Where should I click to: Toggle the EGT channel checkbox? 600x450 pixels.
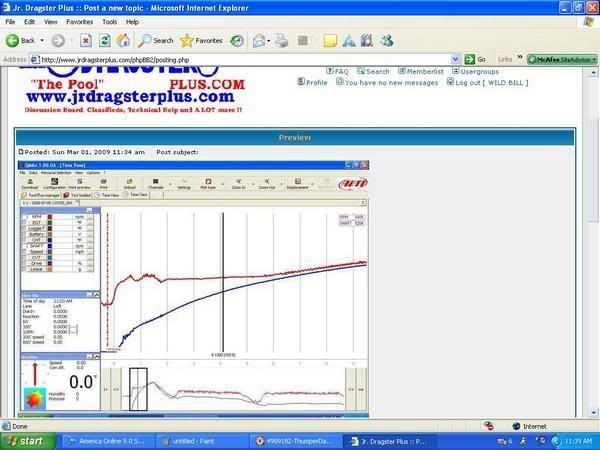[24, 223]
